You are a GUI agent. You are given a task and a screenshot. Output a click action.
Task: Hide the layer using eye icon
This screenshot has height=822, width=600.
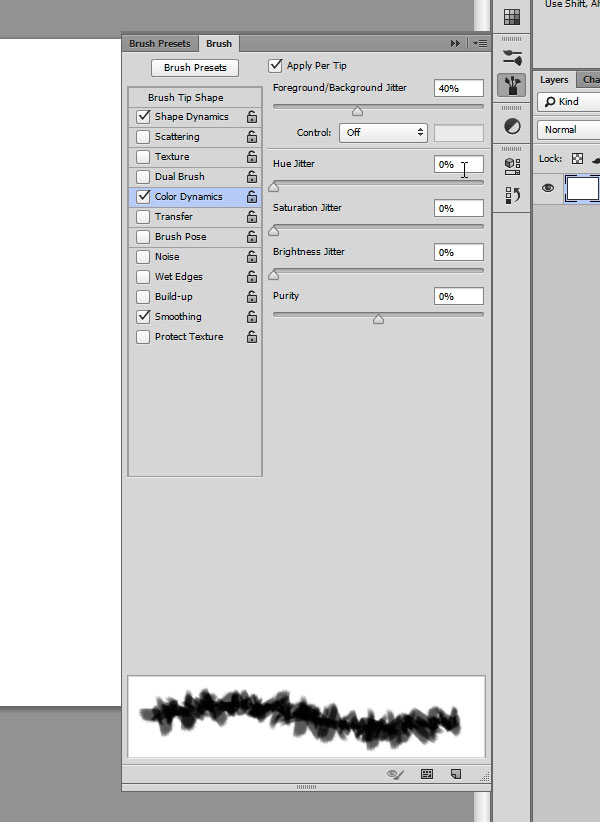point(548,187)
